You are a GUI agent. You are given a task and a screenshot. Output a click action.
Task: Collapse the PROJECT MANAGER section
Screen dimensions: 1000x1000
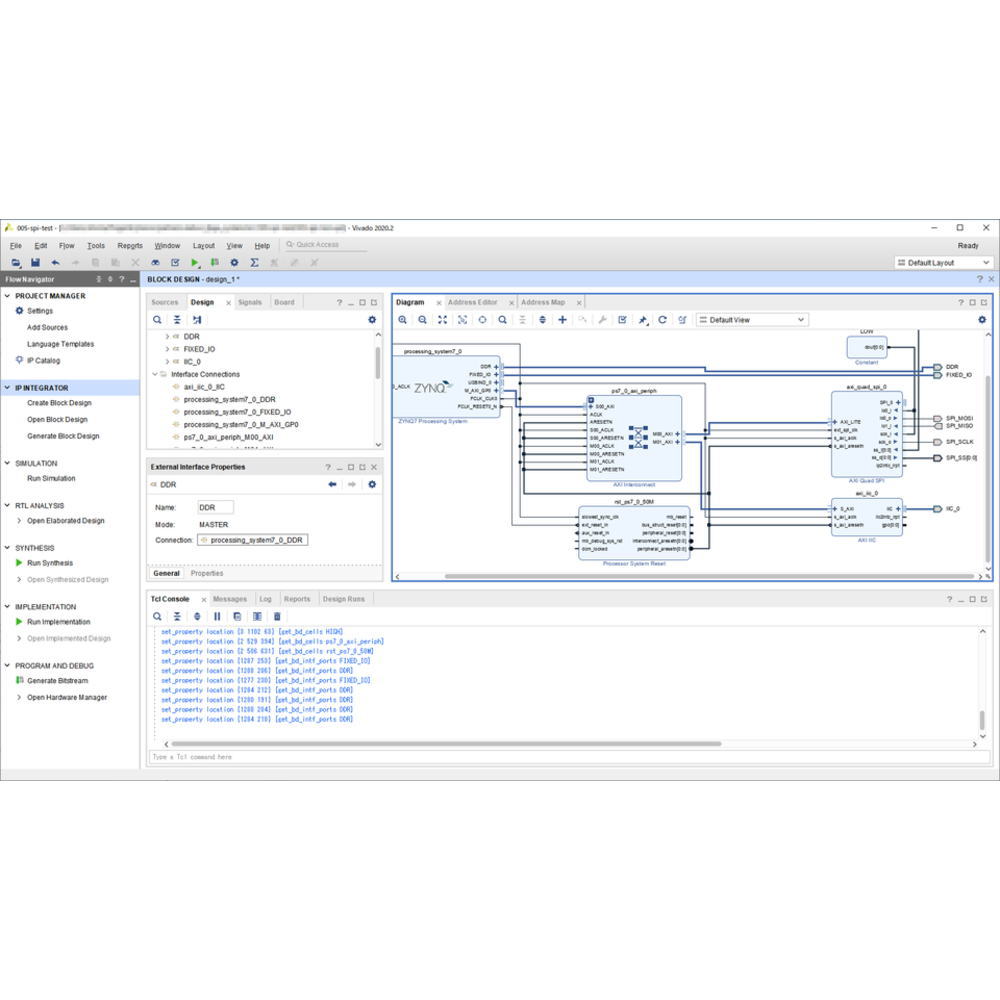pyautogui.click(x=7, y=296)
